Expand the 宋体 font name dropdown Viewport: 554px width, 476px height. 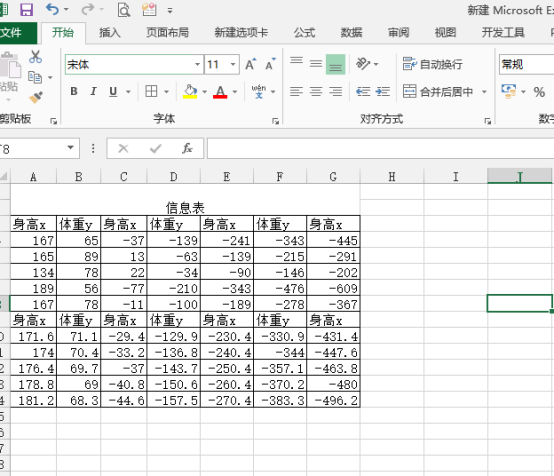tap(197, 64)
